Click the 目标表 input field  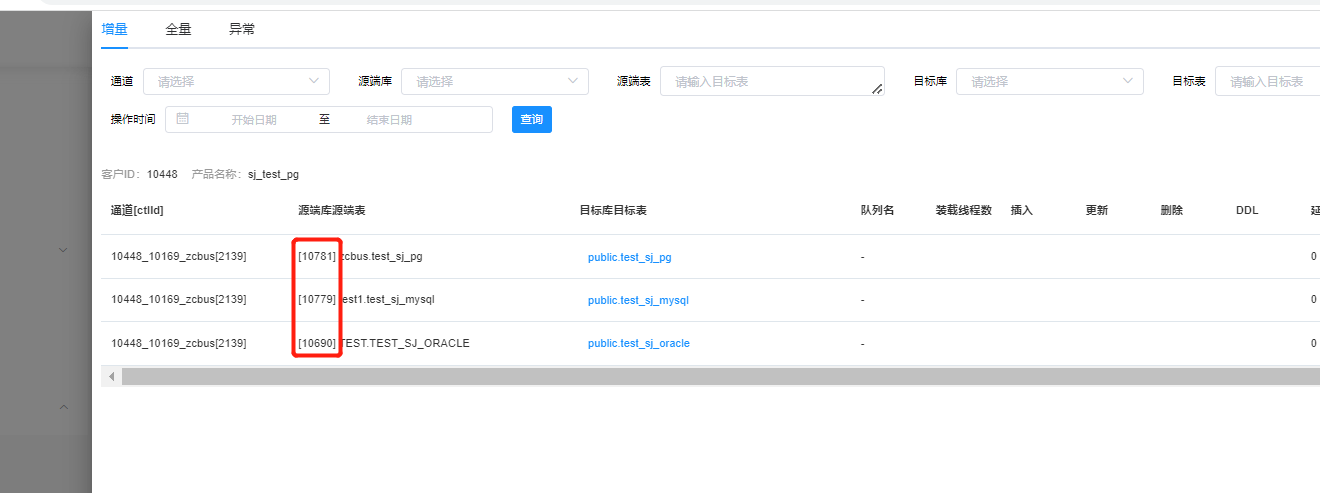click(1266, 81)
